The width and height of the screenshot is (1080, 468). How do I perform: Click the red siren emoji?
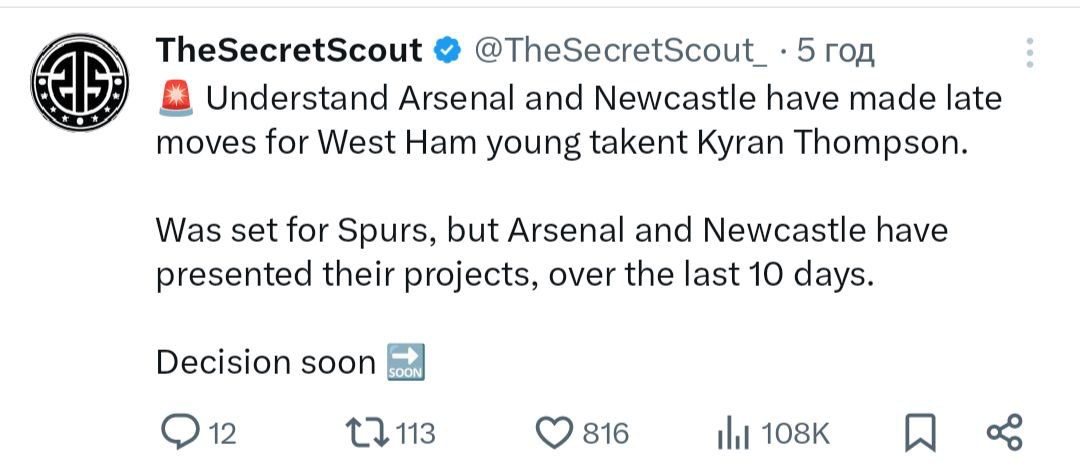[x=176, y=99]
